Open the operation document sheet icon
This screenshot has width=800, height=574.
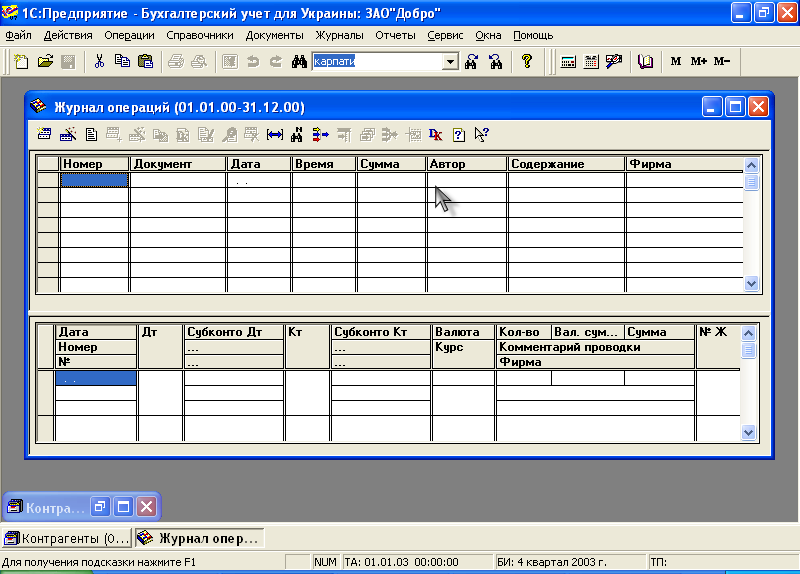coord(91,135)
